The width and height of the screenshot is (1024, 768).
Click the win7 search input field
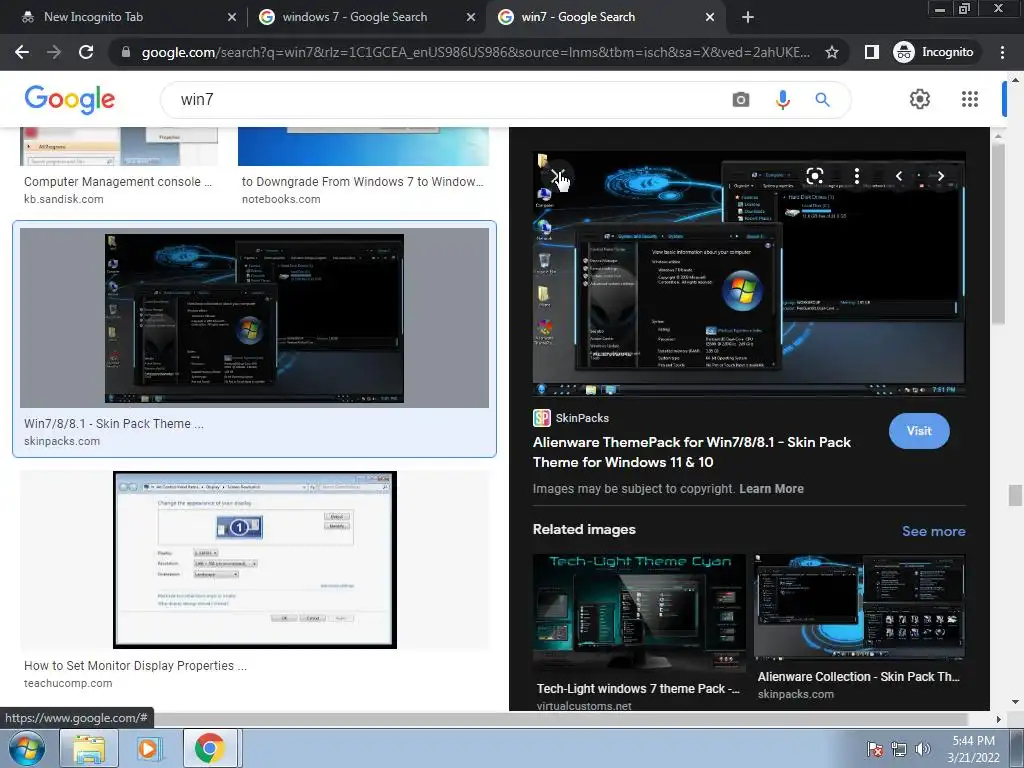point(444,99)
